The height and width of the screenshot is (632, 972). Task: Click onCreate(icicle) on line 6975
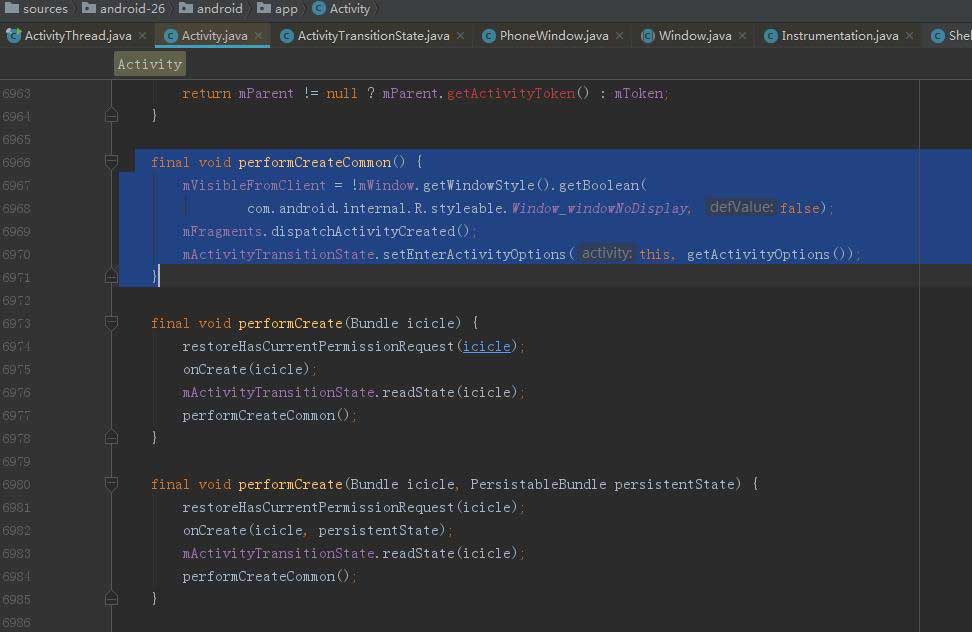(x=246, y=369)
